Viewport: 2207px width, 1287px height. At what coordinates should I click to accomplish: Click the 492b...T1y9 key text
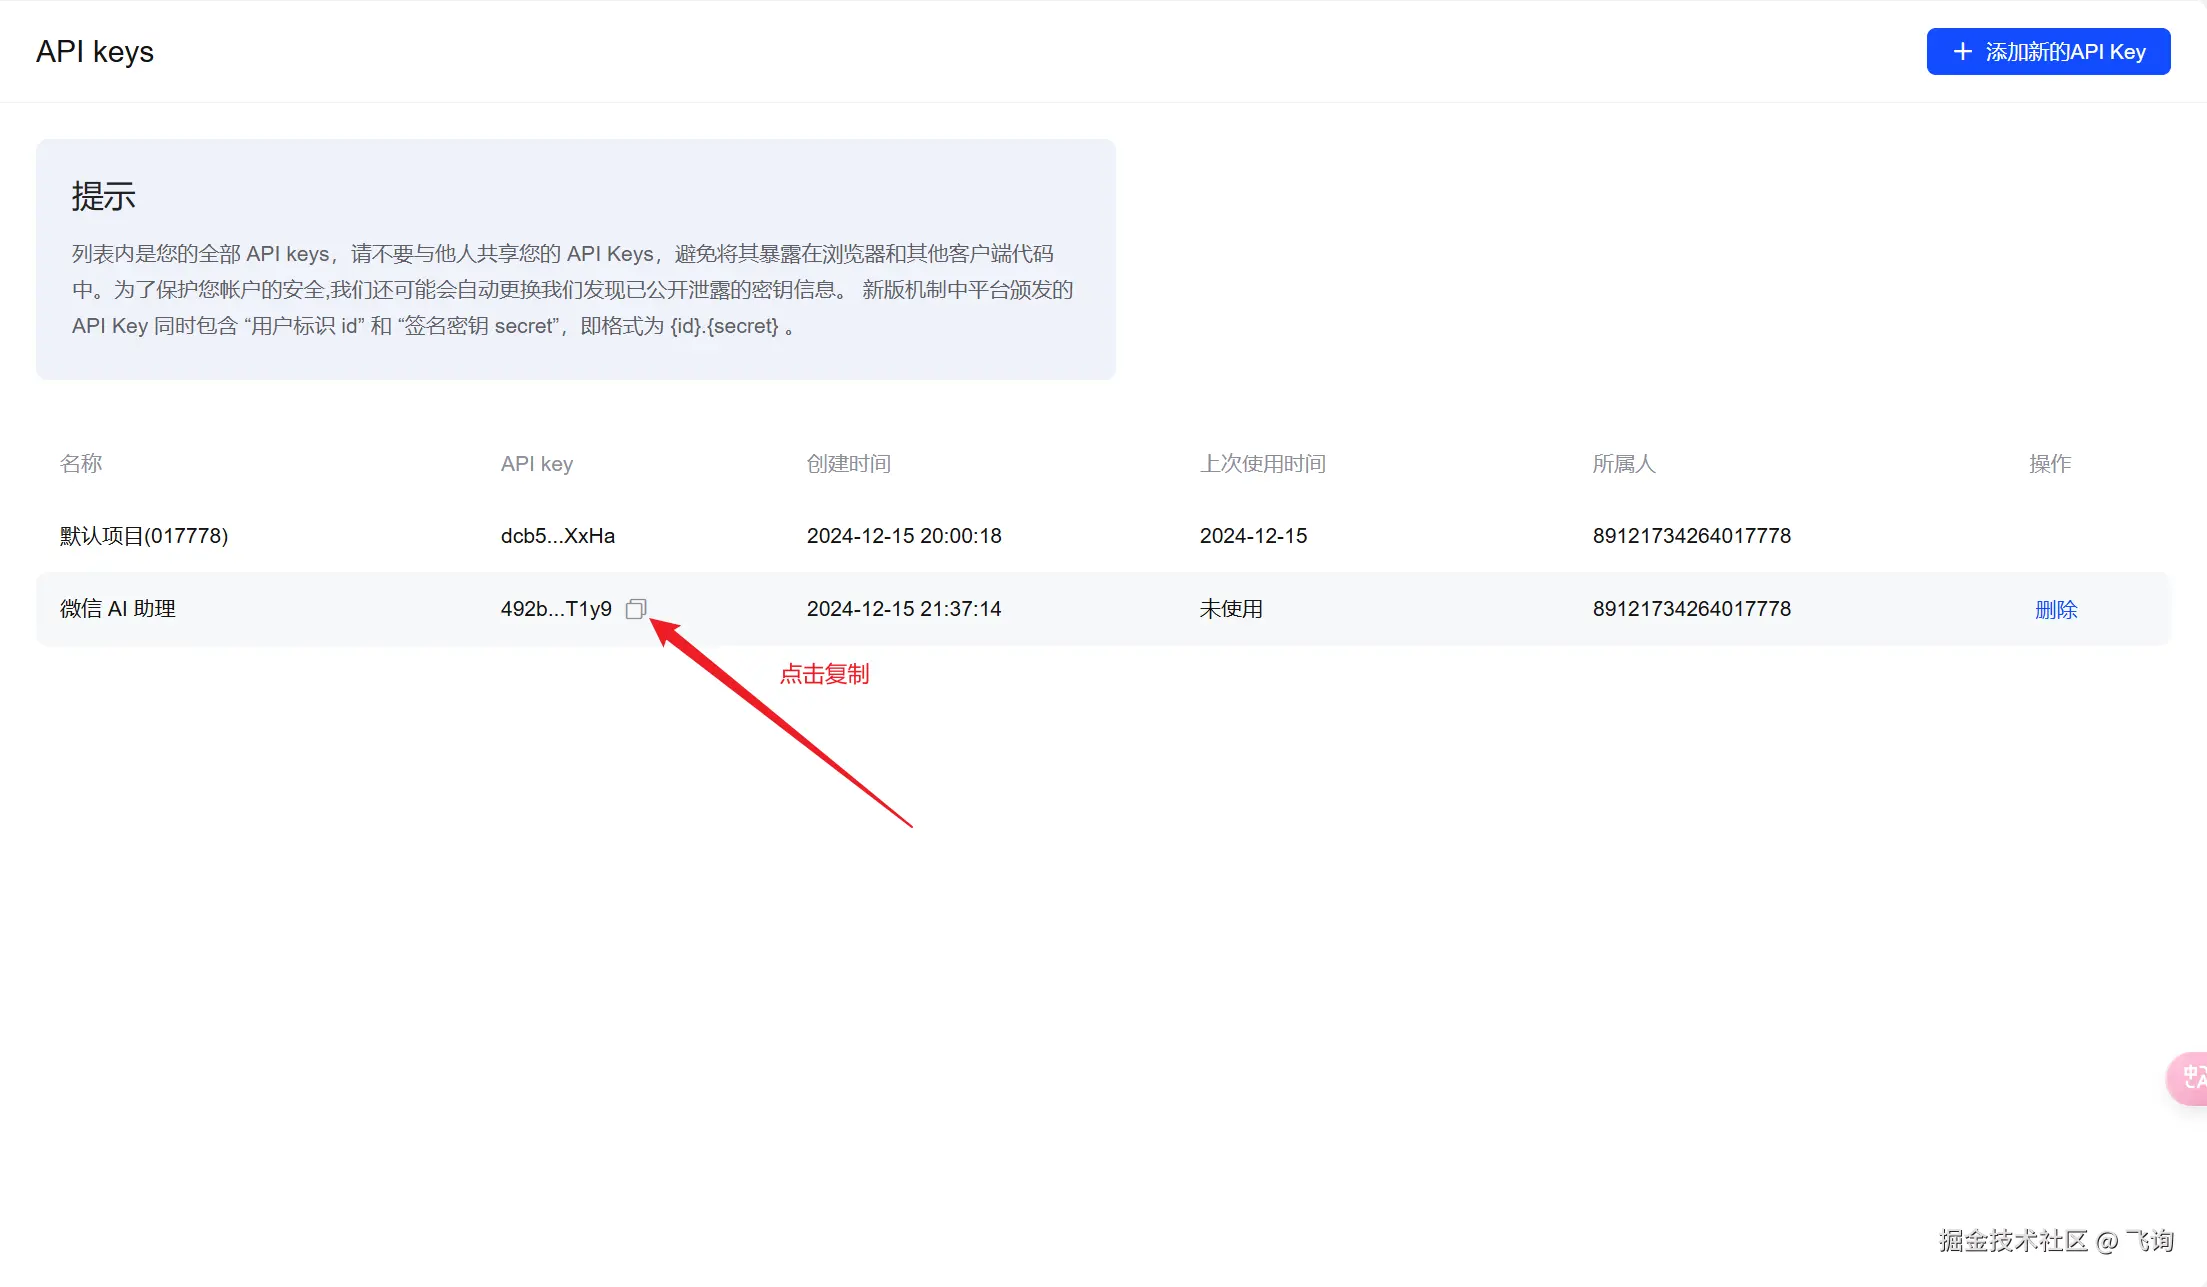(x=556, y=609)
